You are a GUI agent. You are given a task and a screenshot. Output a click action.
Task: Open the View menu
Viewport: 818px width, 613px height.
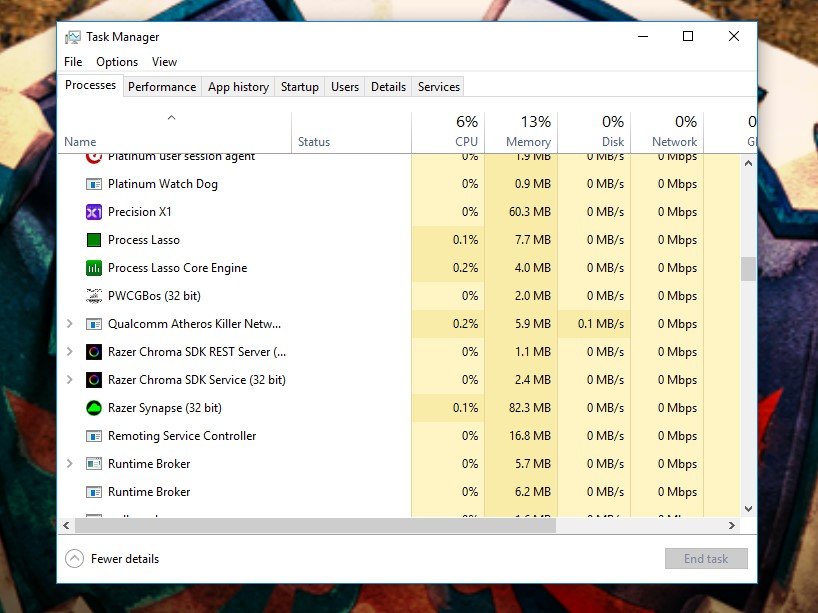[164, 62]
